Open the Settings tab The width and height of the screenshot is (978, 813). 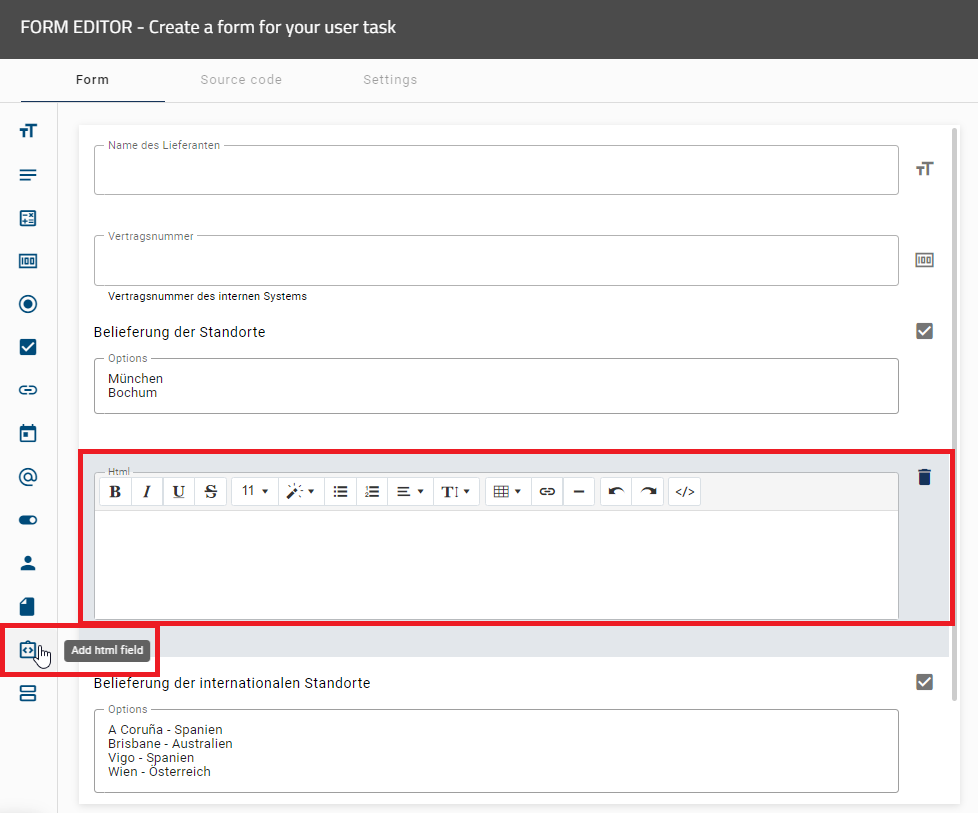(390, 80)
